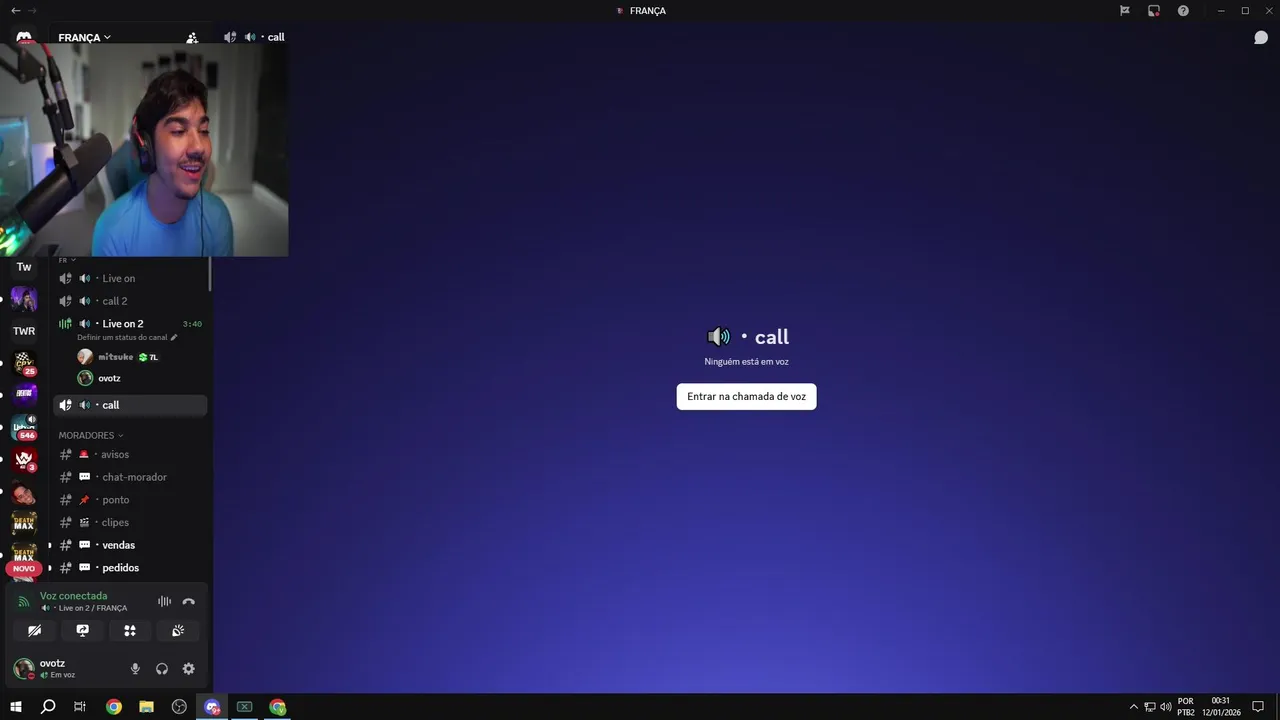Open Windows taskbar search
Viewport: 1280px width, 720px height.
[x=48, y=707]
